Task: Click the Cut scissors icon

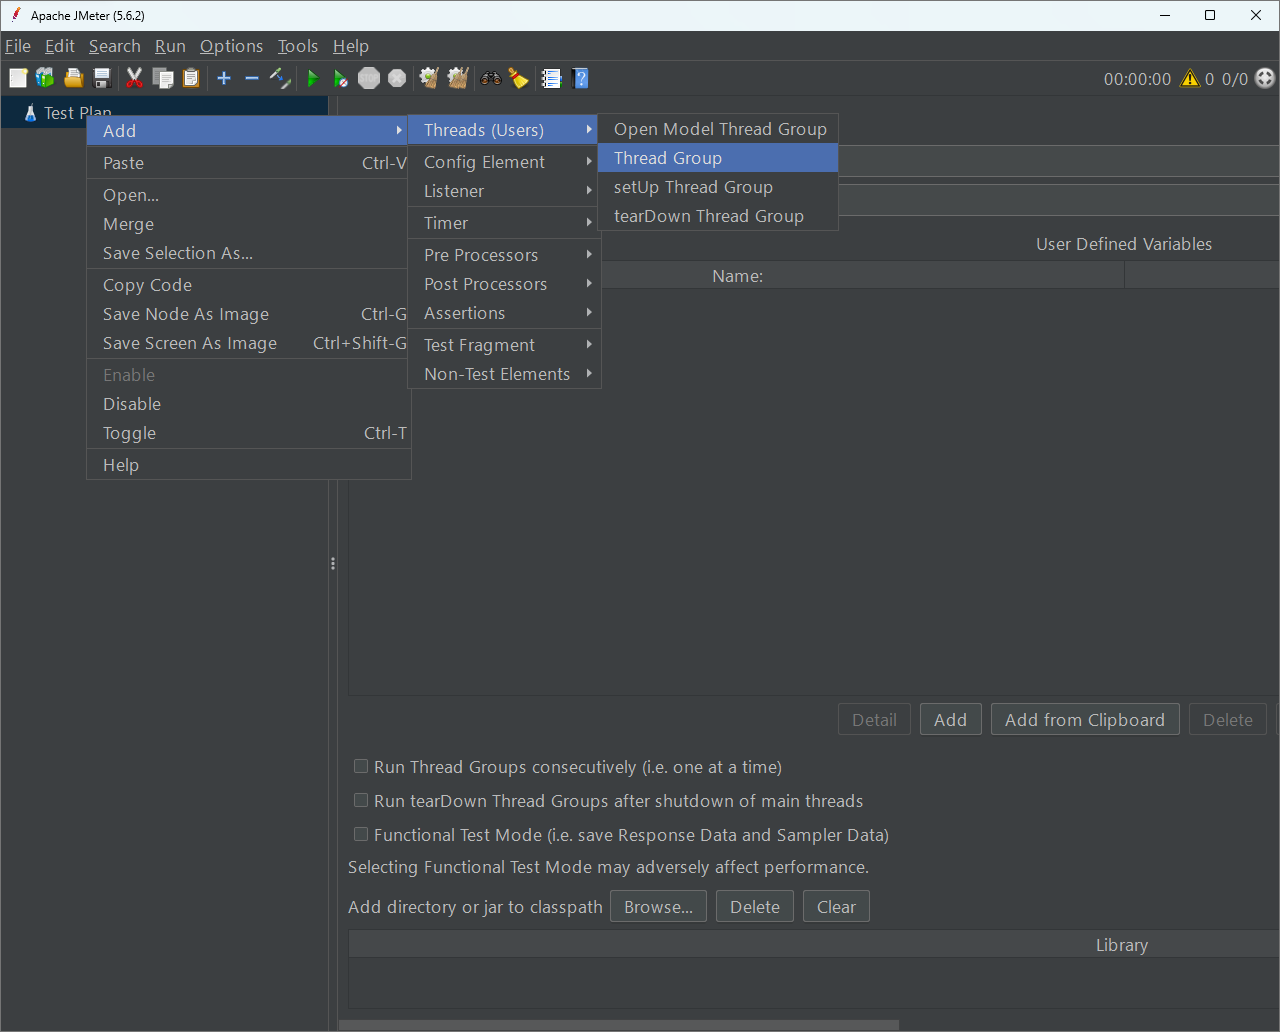Action: point(134,78)
